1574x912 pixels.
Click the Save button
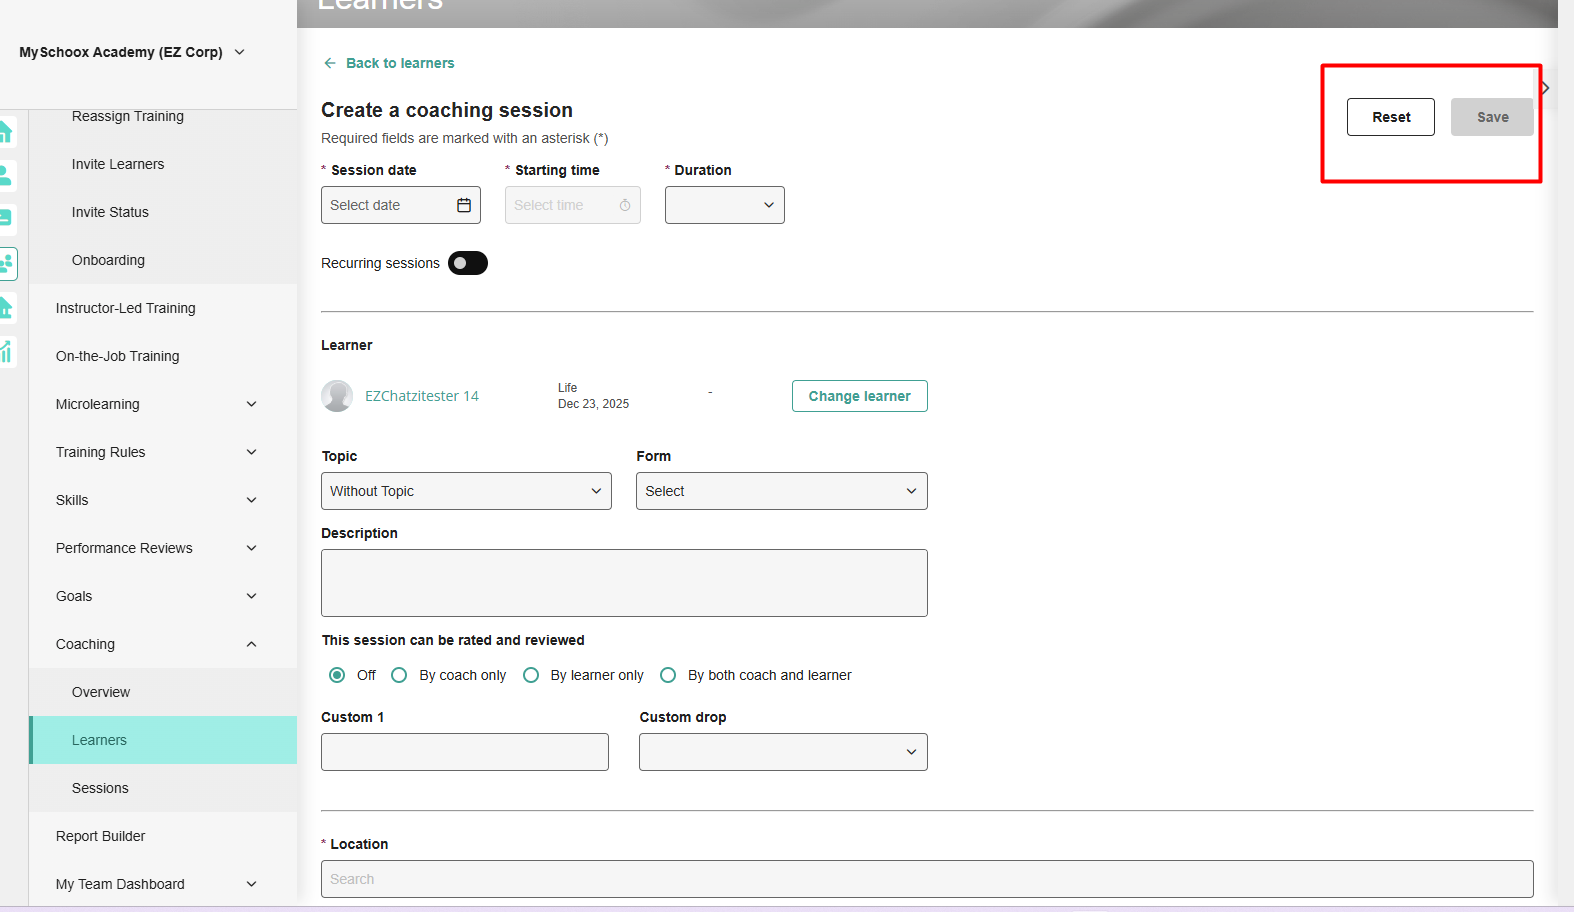click(x=1492, y=117)
